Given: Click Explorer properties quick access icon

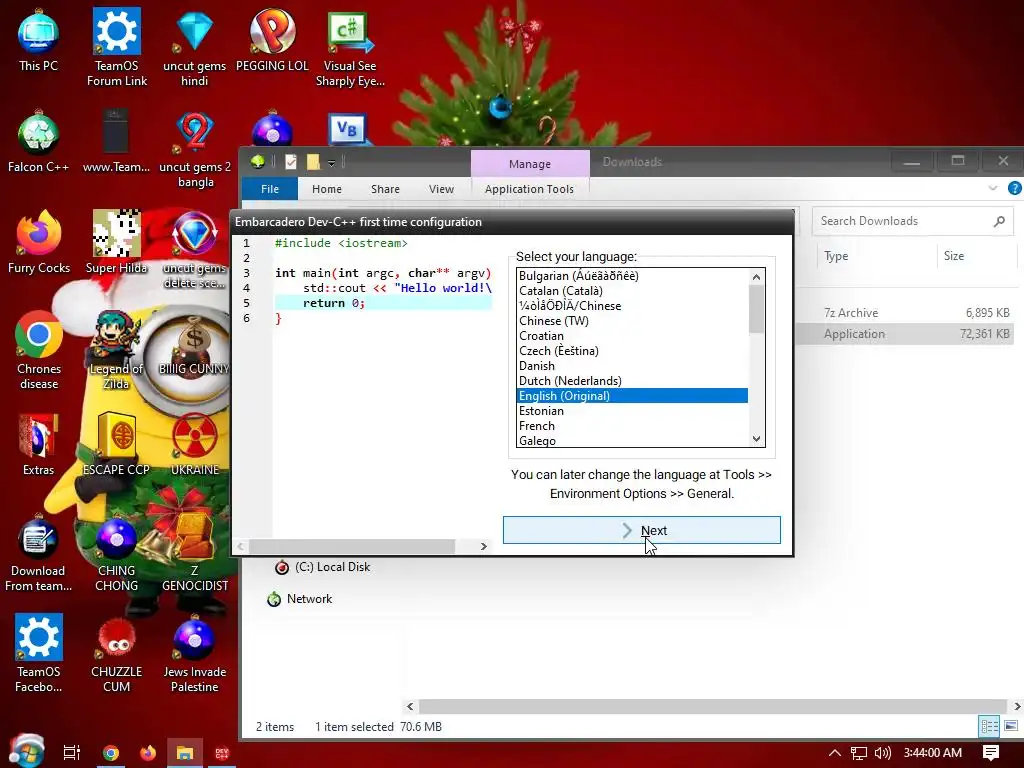Looking at the screenshot, I should coord(291,161).
